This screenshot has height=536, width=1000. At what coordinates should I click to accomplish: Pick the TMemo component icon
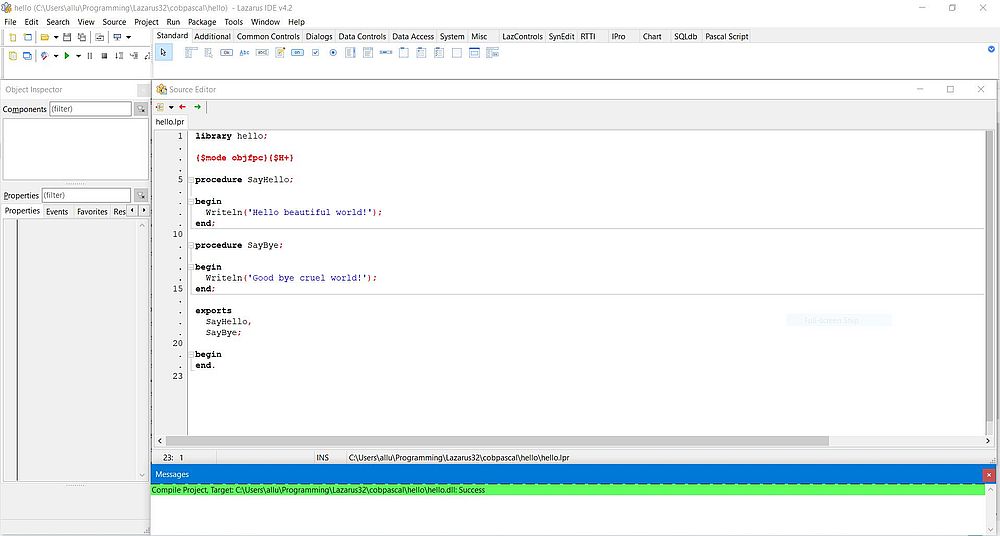click(280, 53)
